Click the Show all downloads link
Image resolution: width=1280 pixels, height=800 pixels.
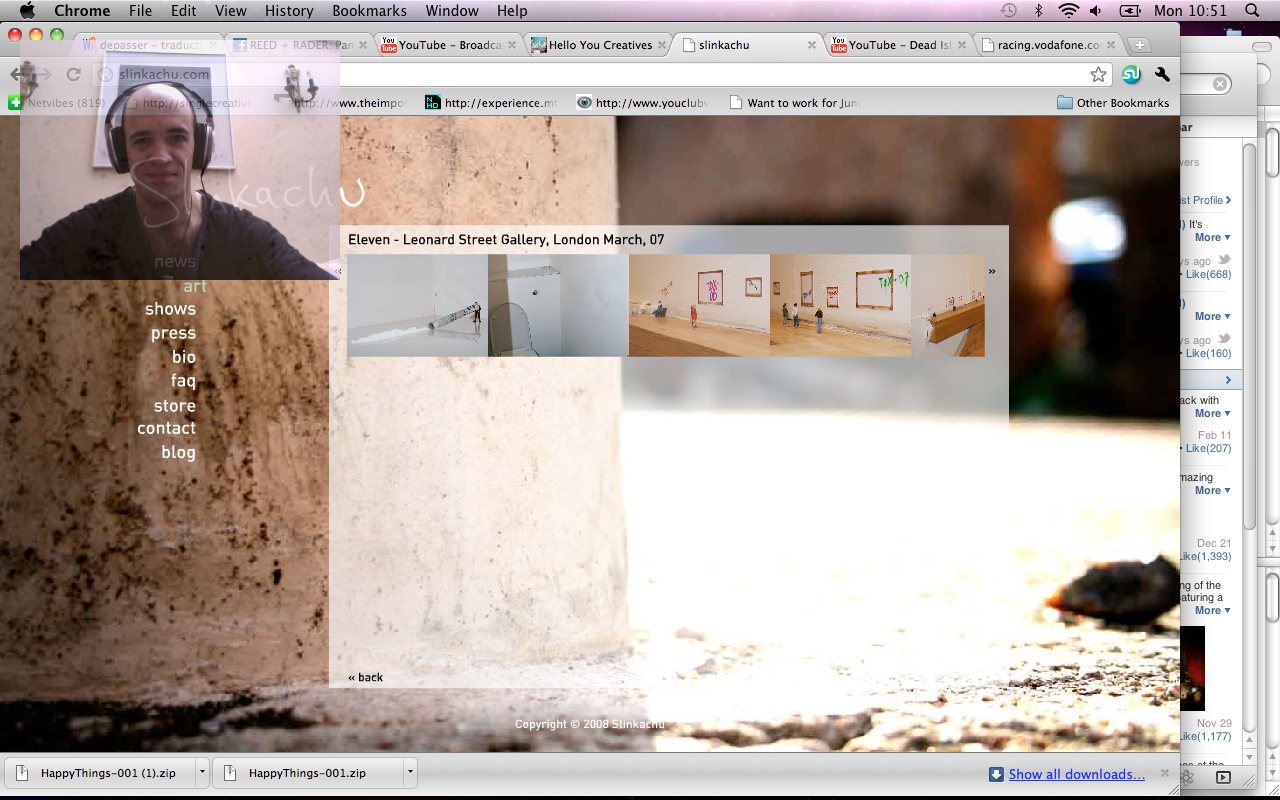pos(1076,774)
